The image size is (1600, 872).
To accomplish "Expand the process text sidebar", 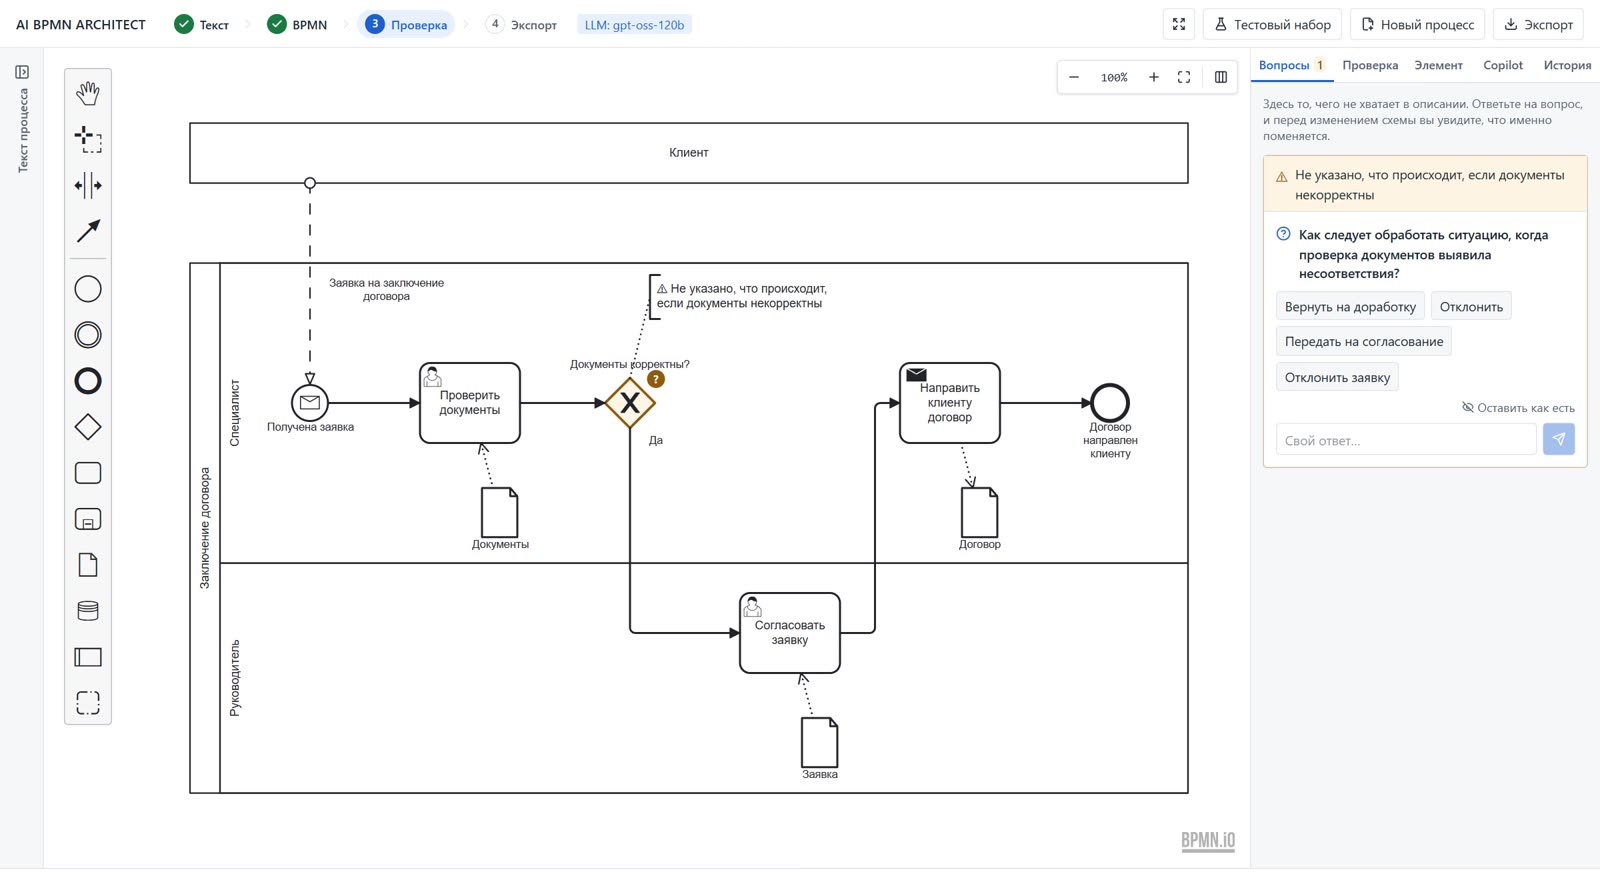I will tap(22, 72).
